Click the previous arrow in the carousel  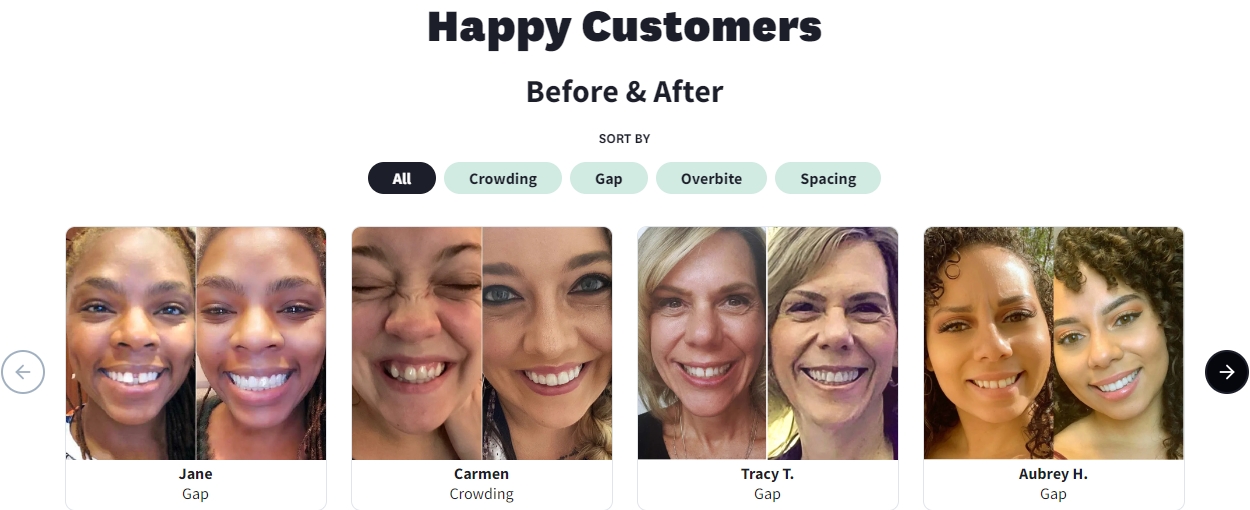coord(23,372)
